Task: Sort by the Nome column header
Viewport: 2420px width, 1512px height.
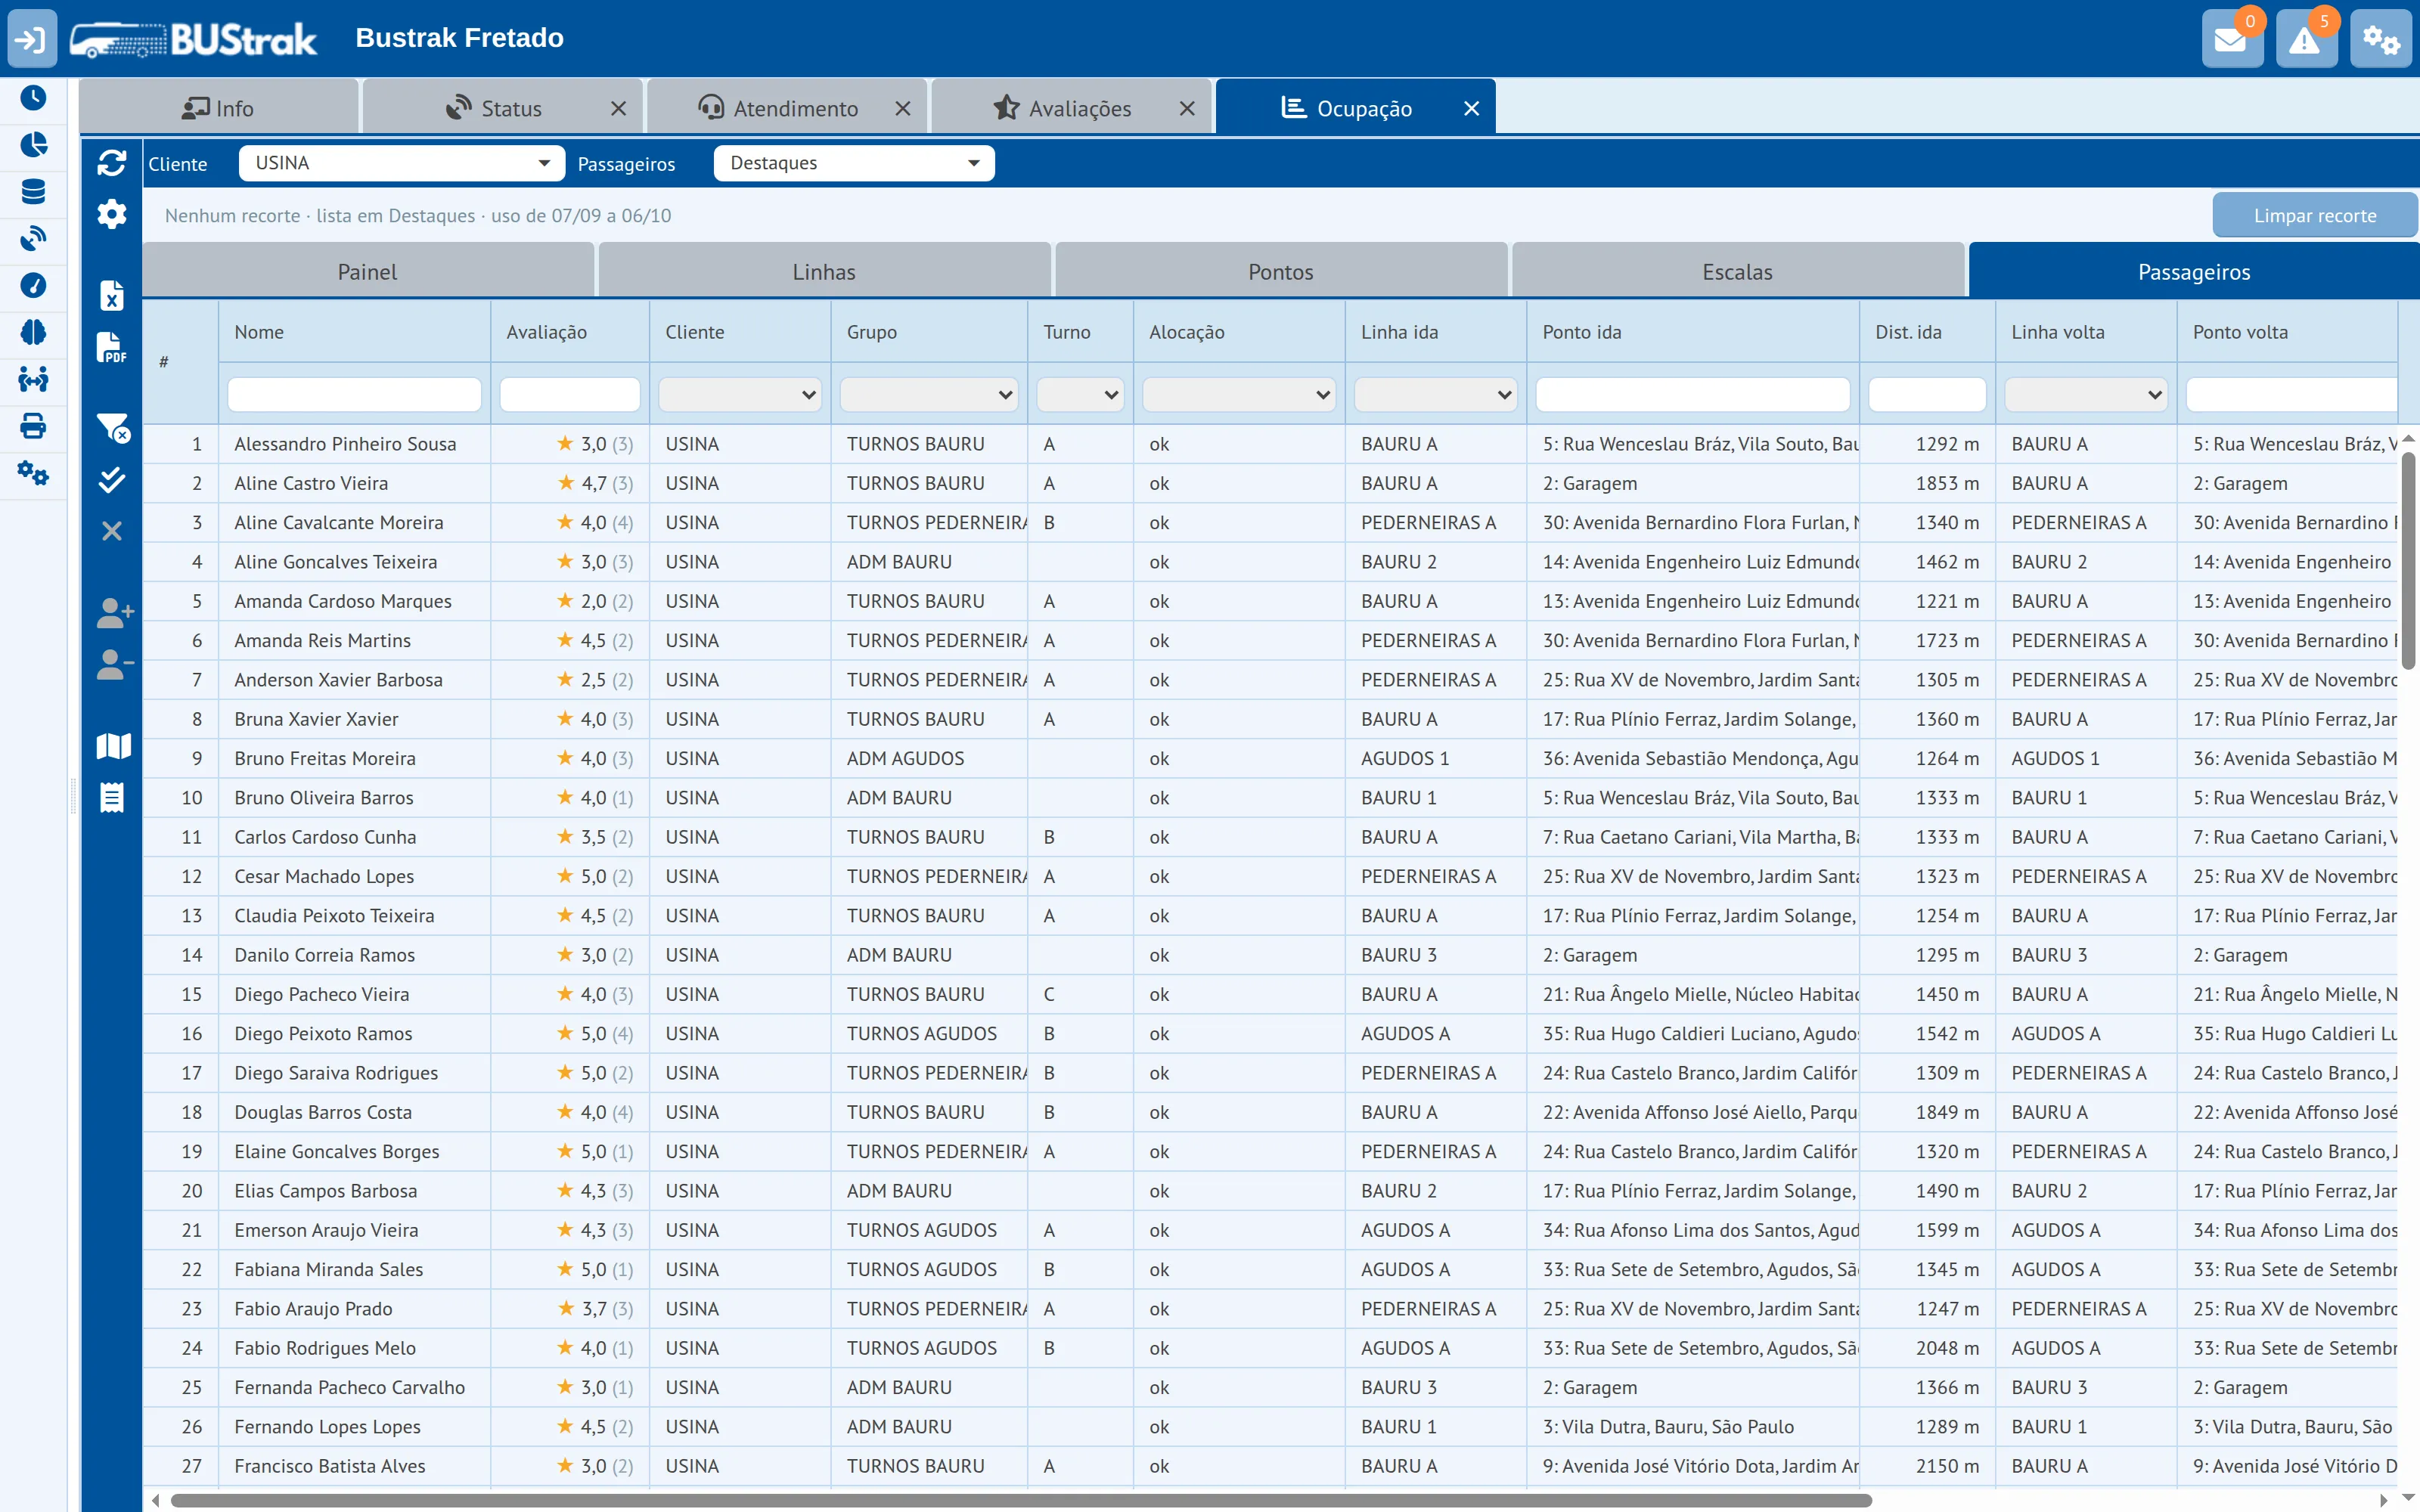Action: point(354,332)
